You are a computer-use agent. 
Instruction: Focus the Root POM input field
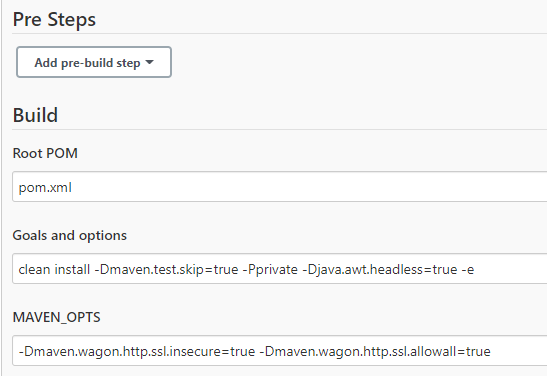pos(279,187)
